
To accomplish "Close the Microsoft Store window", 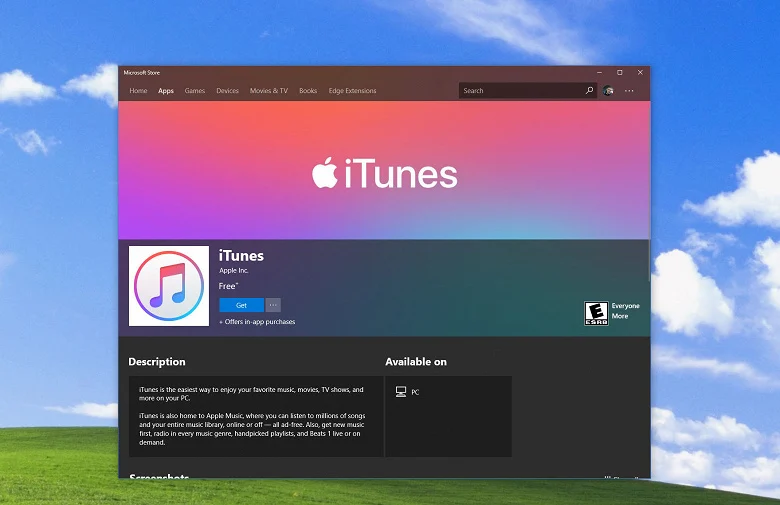I will click(x=640, y=73).
